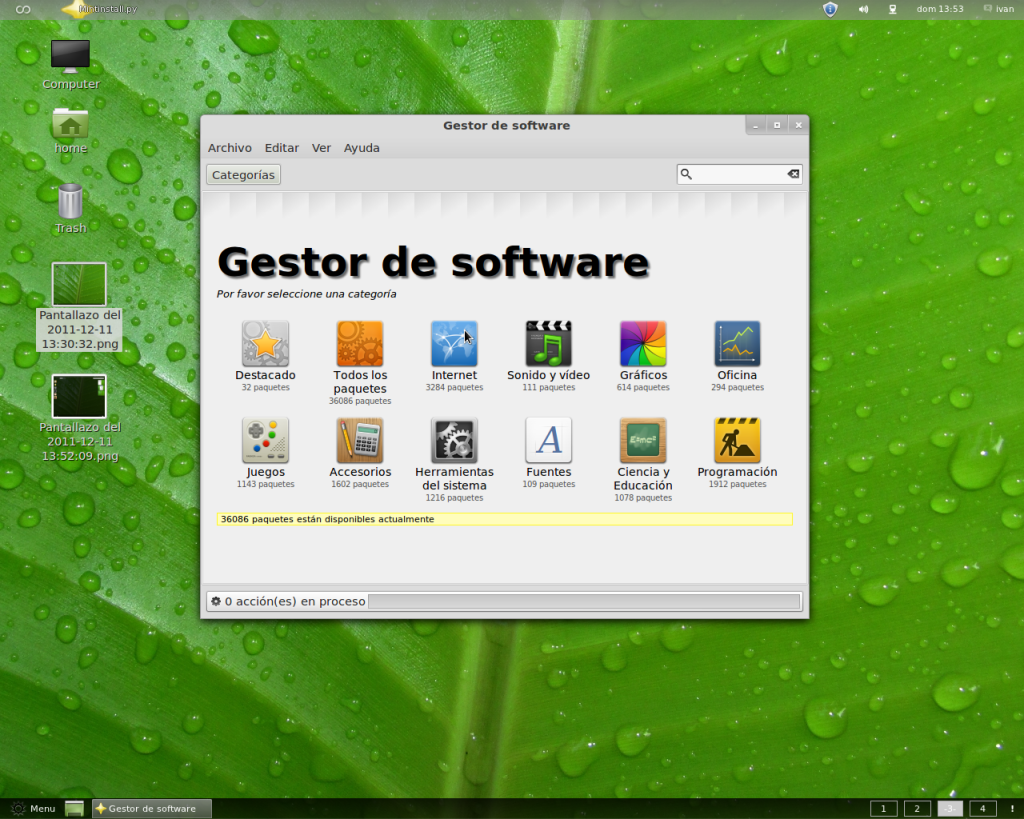Select the Oficina category icon
1024x819 pixels.
(x=737, y=340)
